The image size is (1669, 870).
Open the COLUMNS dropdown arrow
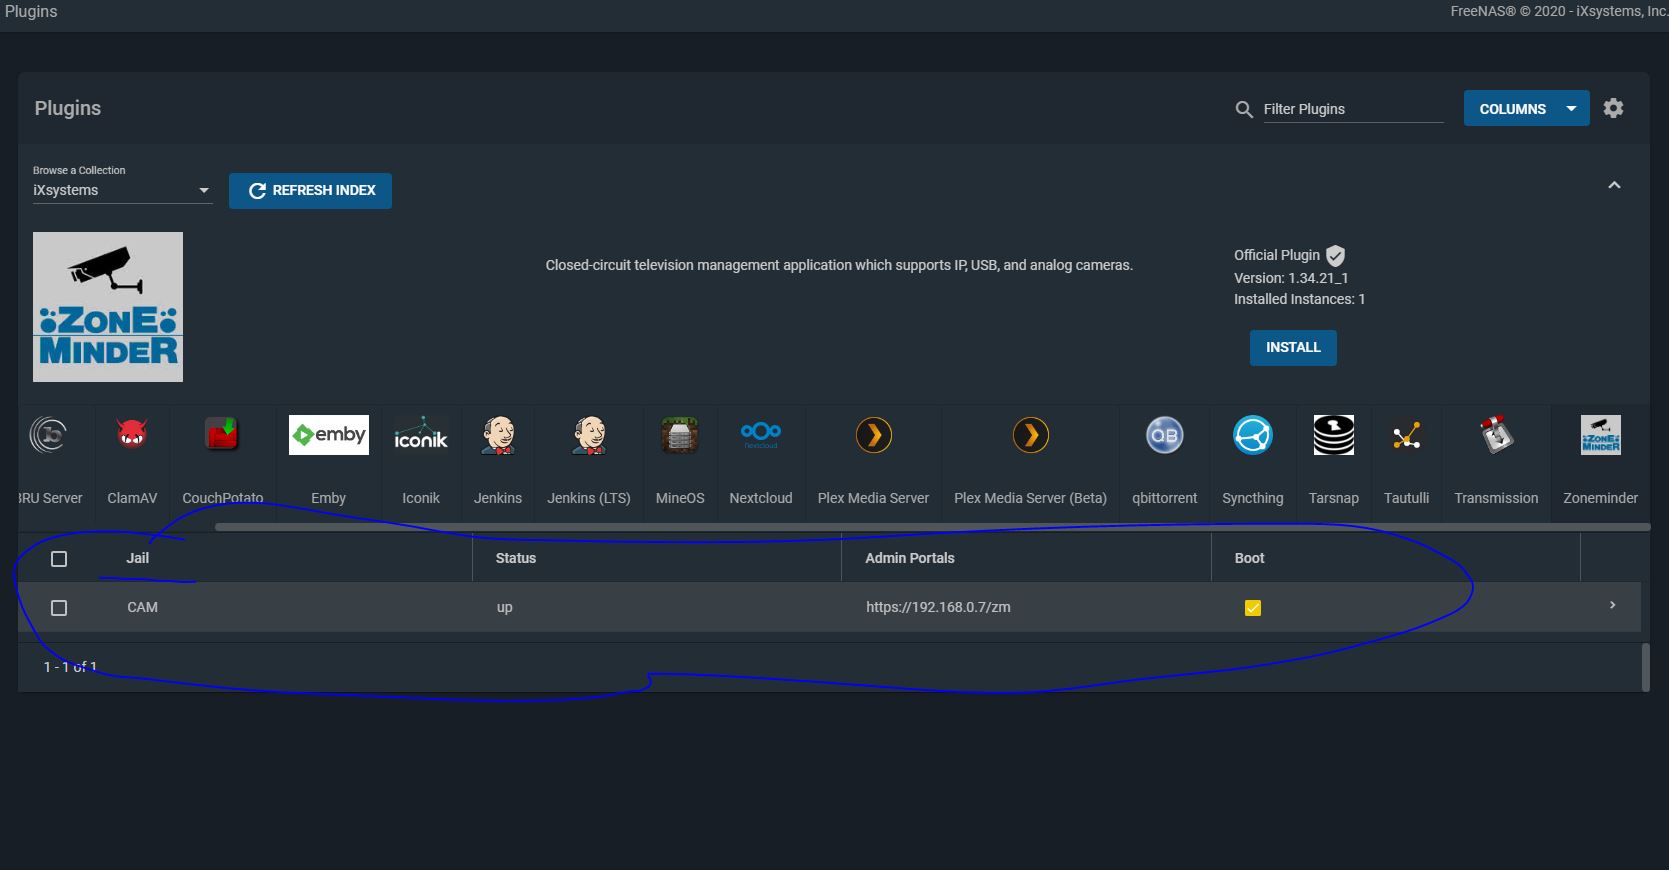[1572, 109]
